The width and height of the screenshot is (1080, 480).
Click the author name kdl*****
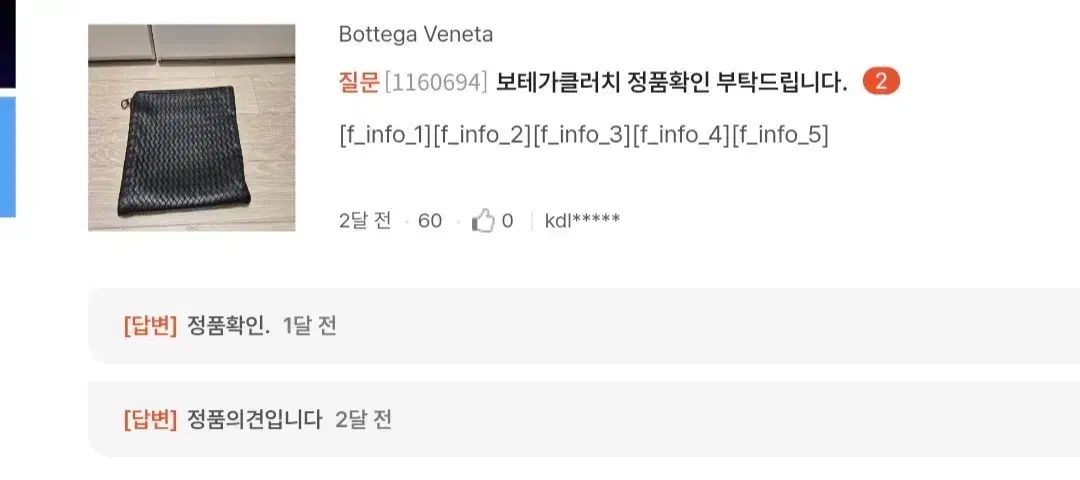pyautogui.click(x=582, y=220)
